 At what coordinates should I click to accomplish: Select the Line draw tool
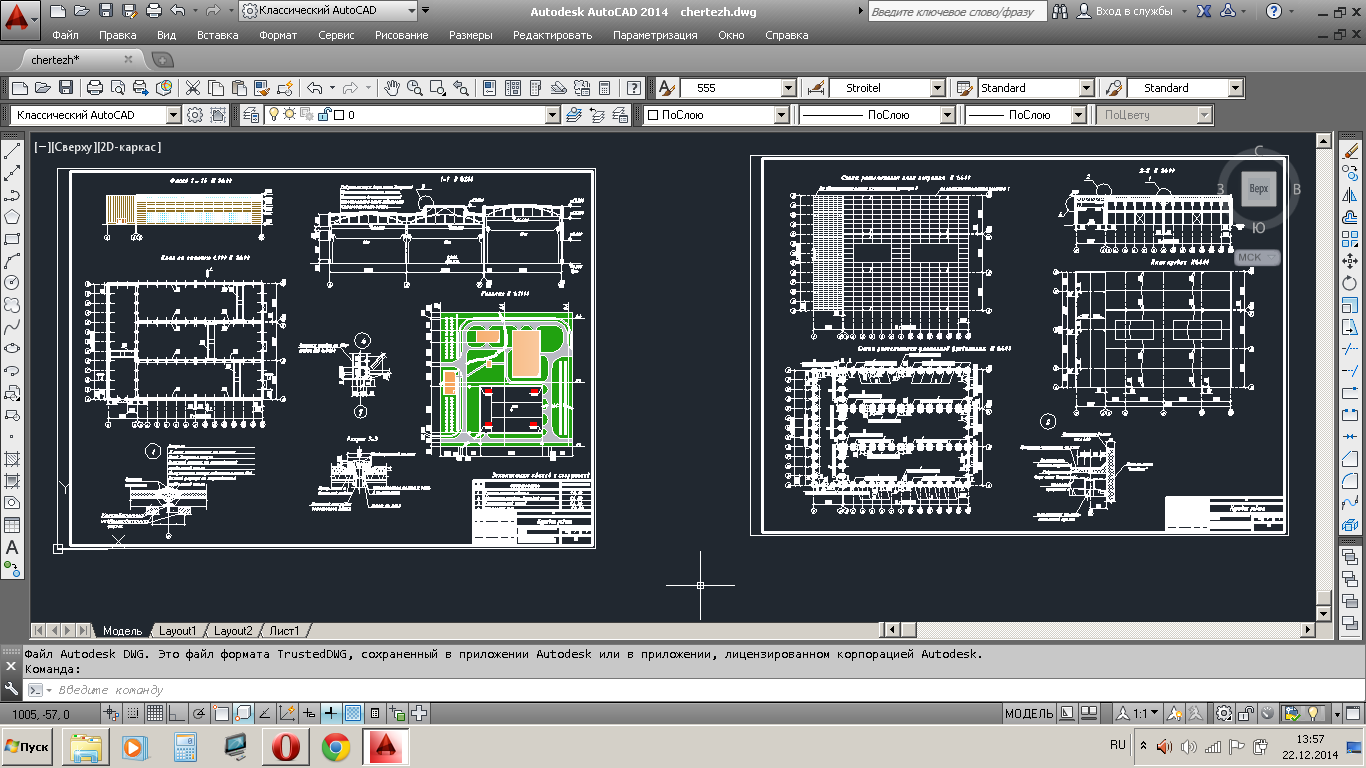(12, 152)
